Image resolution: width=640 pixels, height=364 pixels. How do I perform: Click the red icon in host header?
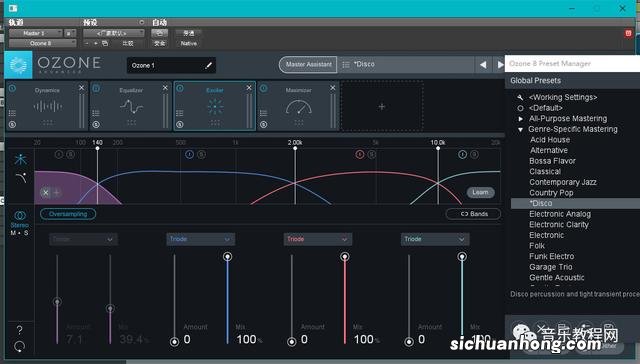coord(628,33)
